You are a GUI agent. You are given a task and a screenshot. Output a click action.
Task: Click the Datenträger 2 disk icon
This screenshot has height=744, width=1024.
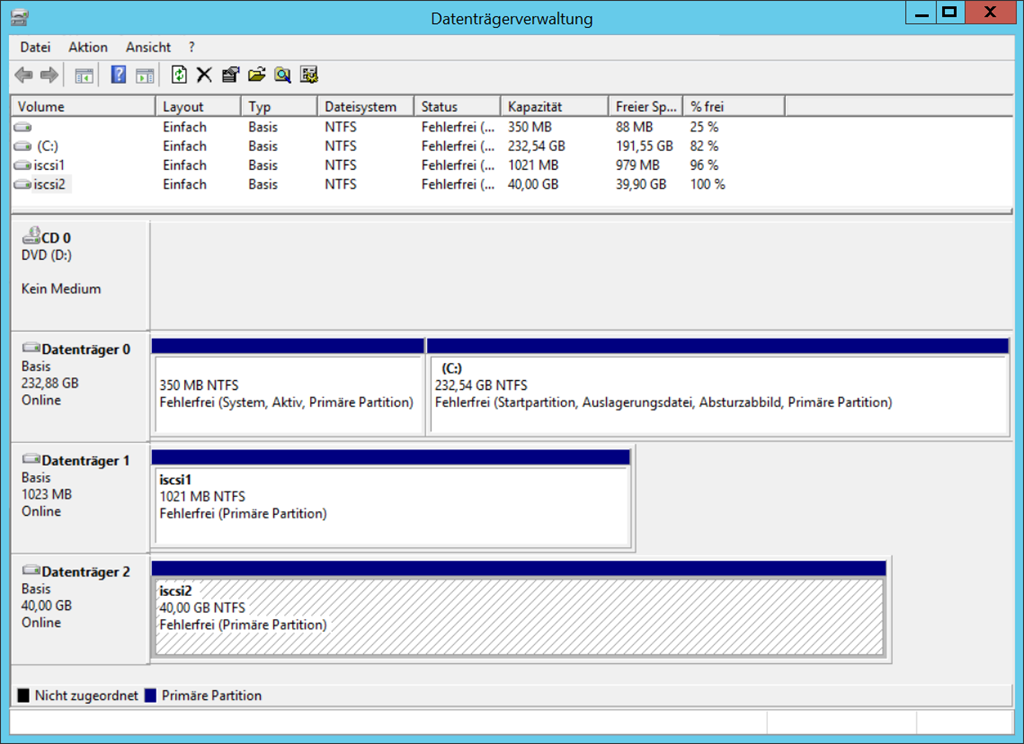[31, 570]
